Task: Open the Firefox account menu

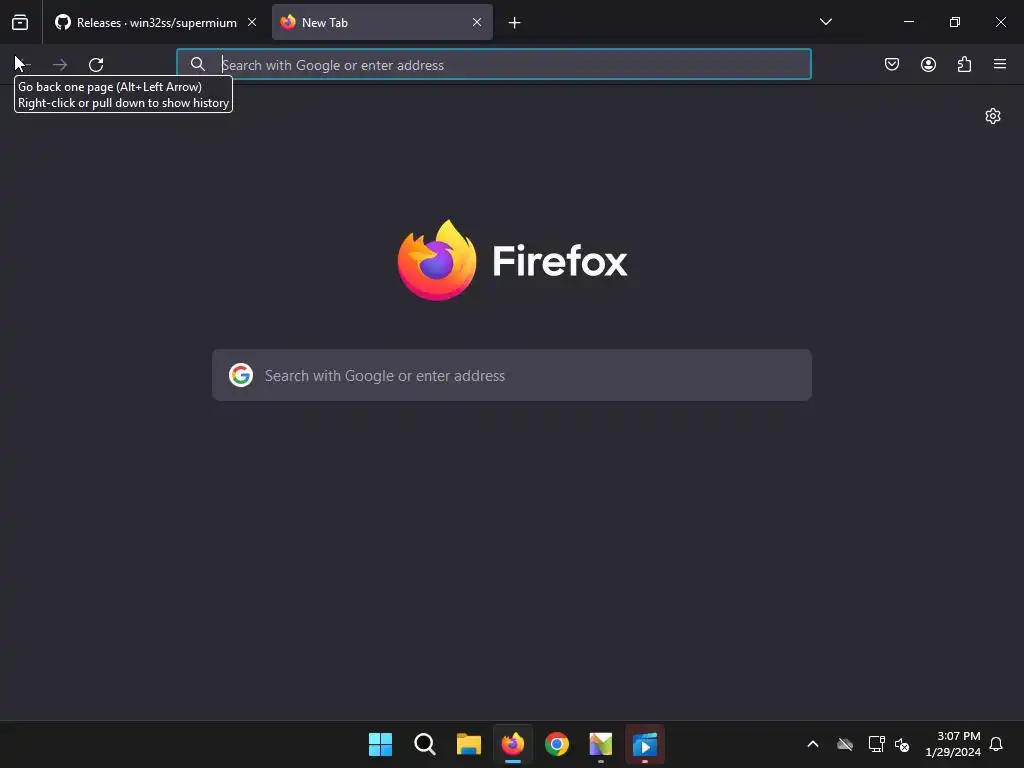Action: click(x=928, y=64)
